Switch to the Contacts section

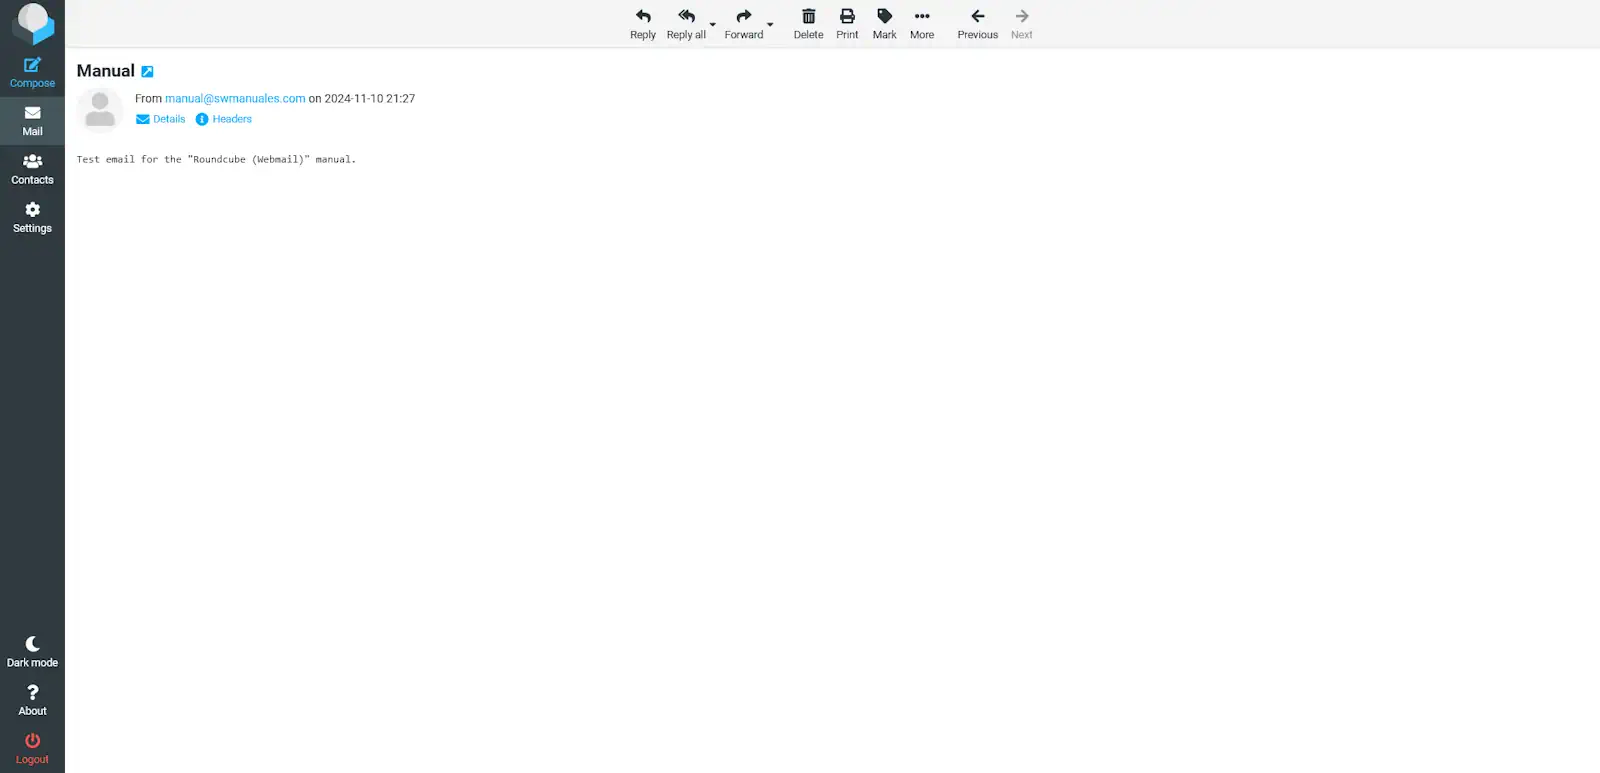(32, 169)
